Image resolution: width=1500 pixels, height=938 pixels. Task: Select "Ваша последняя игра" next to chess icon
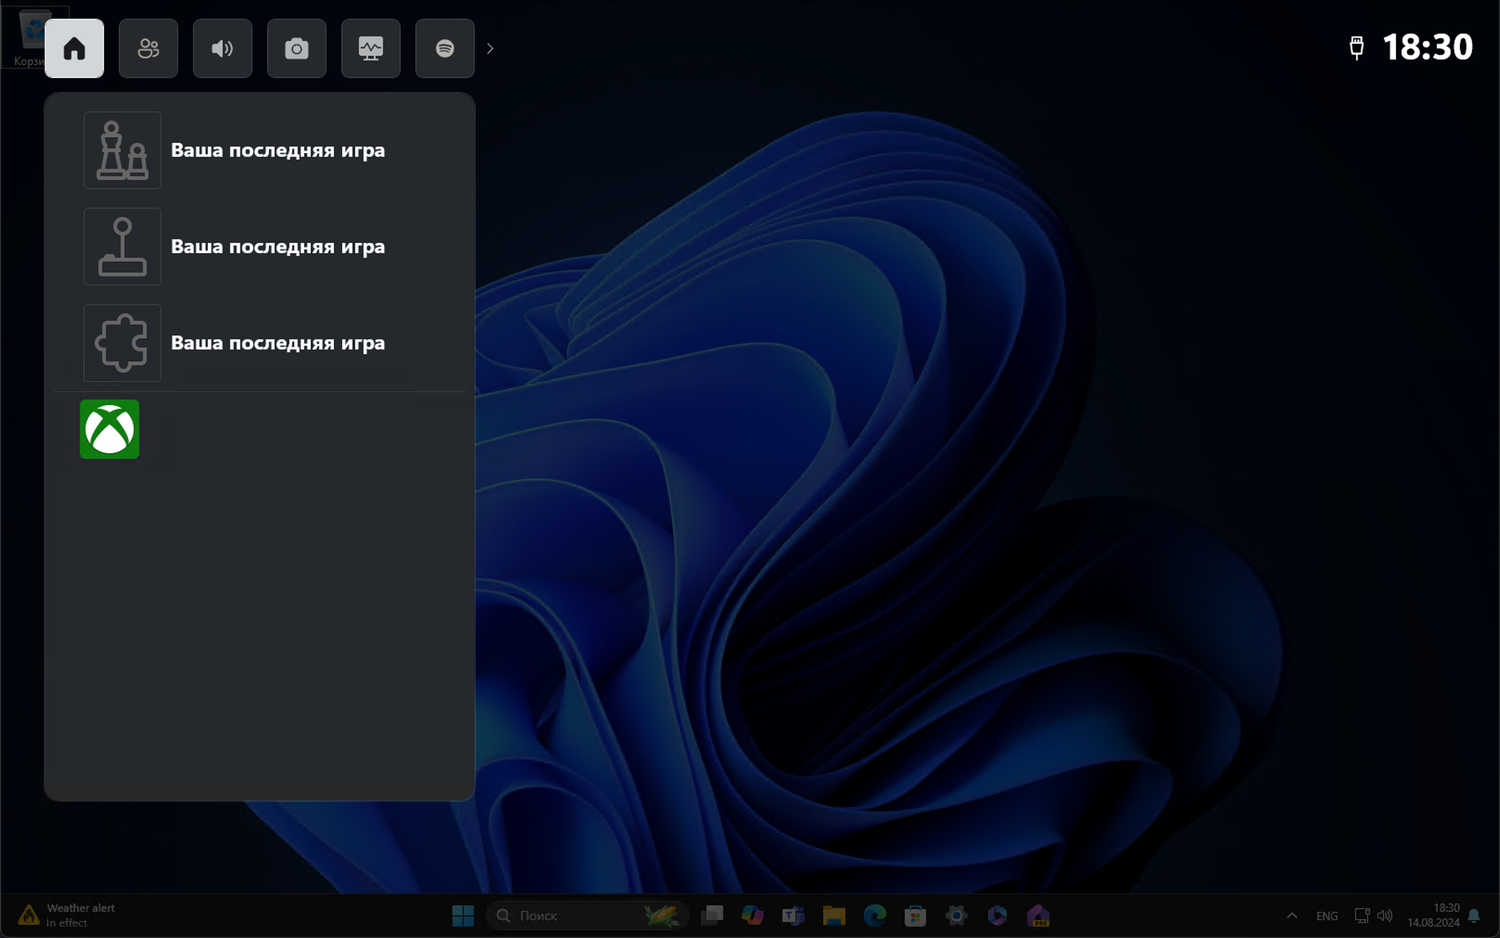pos(278,150)
